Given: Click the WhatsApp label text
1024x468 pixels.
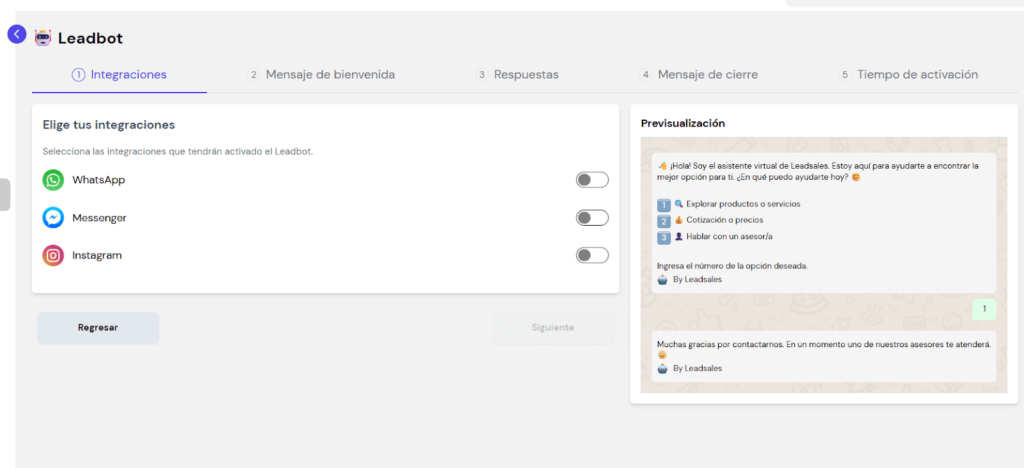Looking at the screenshot, I should point(99,180).
